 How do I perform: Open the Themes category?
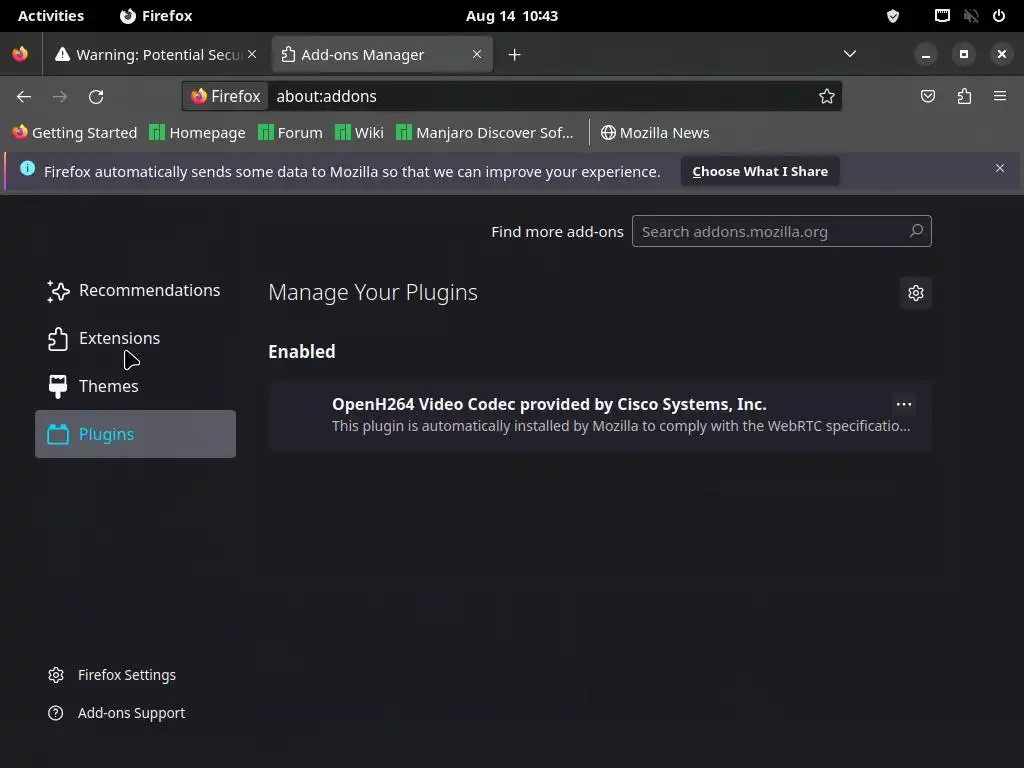(x=135, y=386)
